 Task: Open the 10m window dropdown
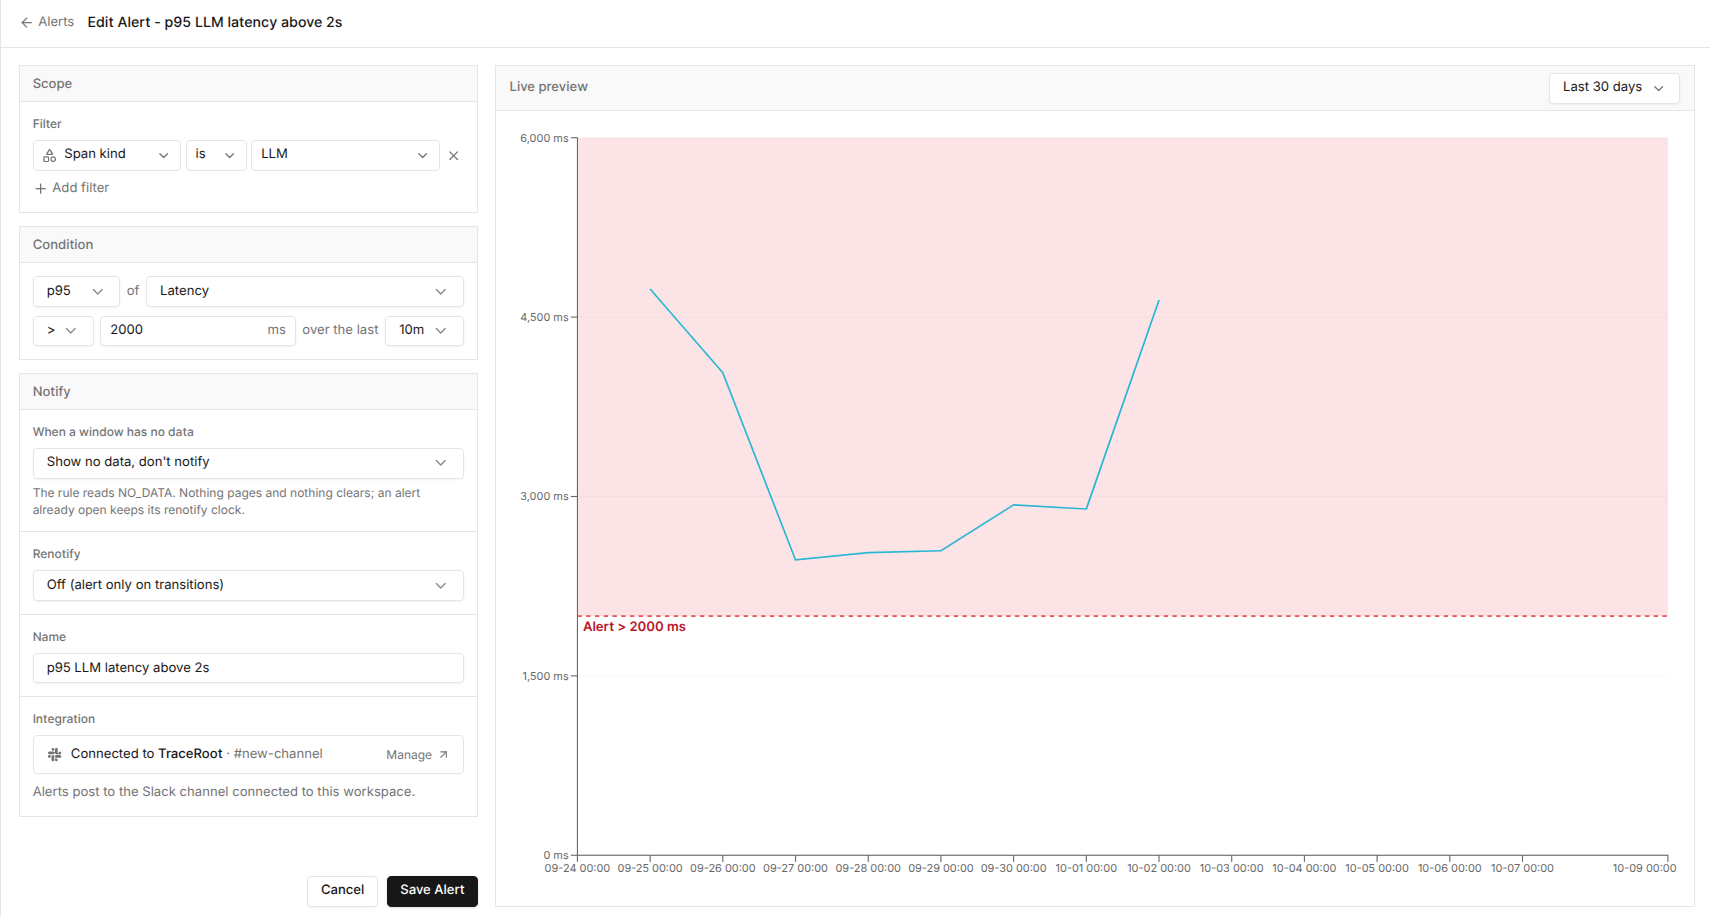(424, 330)
